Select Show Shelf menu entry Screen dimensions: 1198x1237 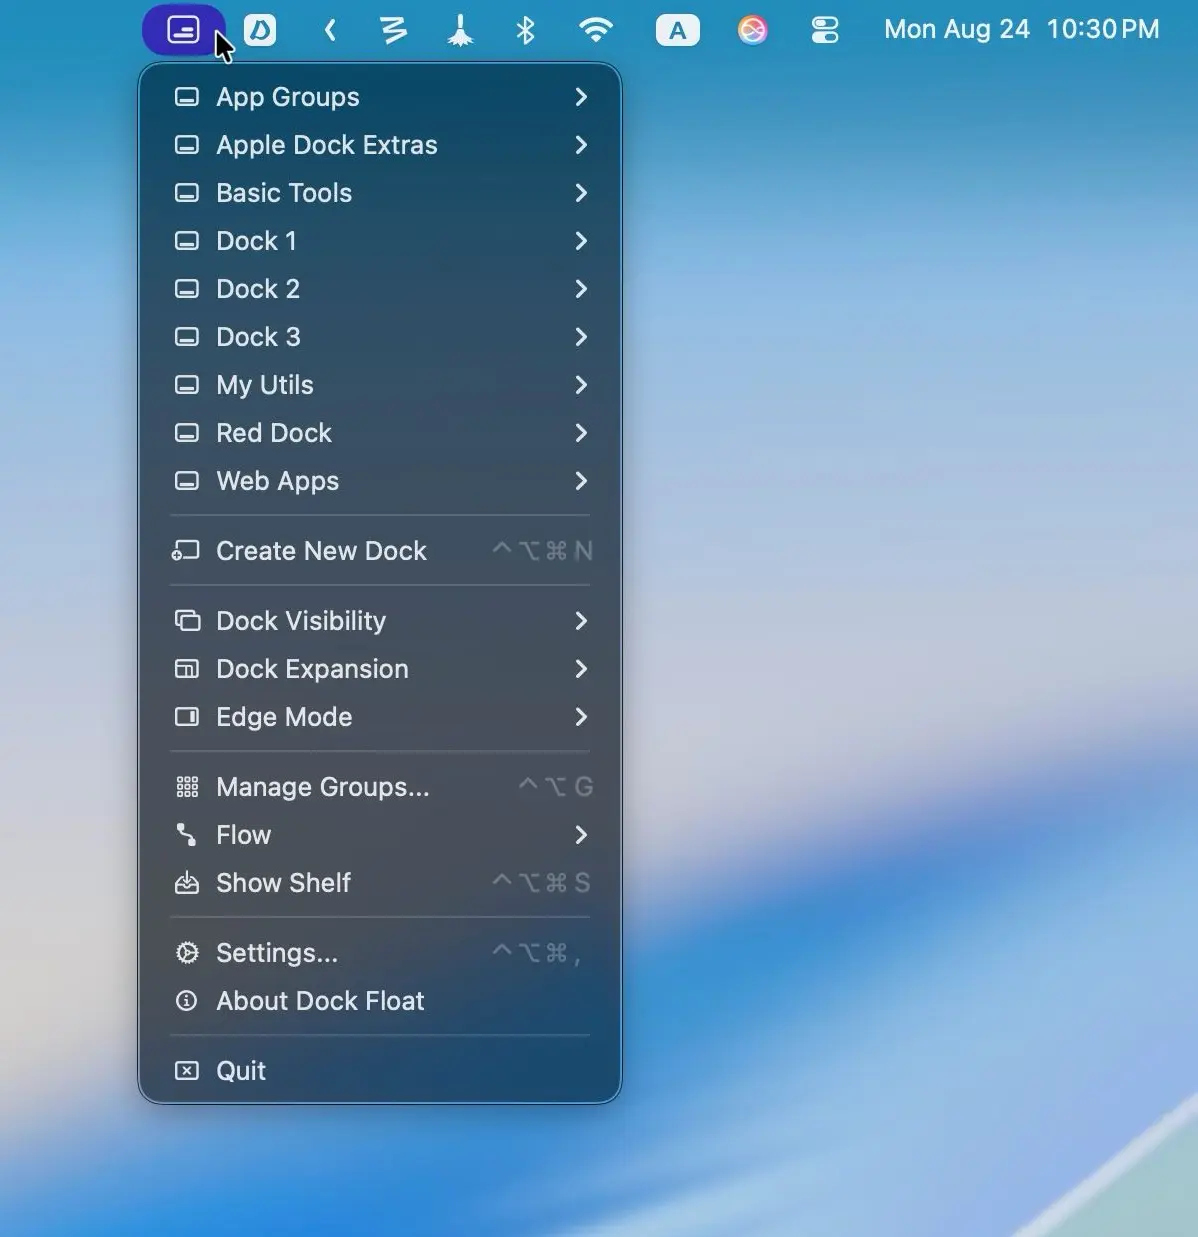pos(380,883)
